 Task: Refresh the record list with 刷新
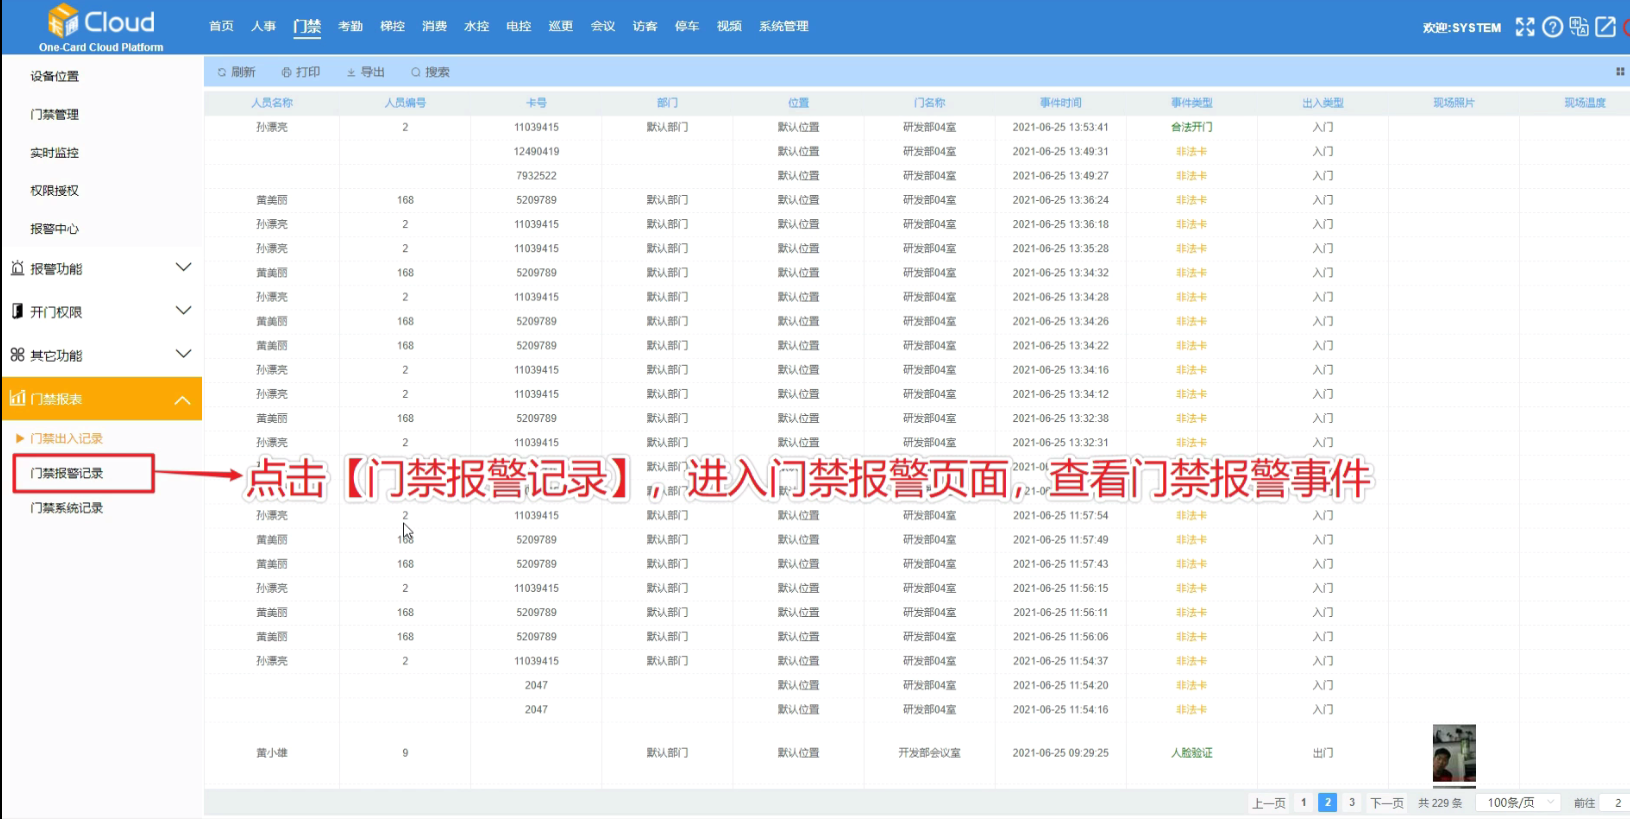click(236, 72)
